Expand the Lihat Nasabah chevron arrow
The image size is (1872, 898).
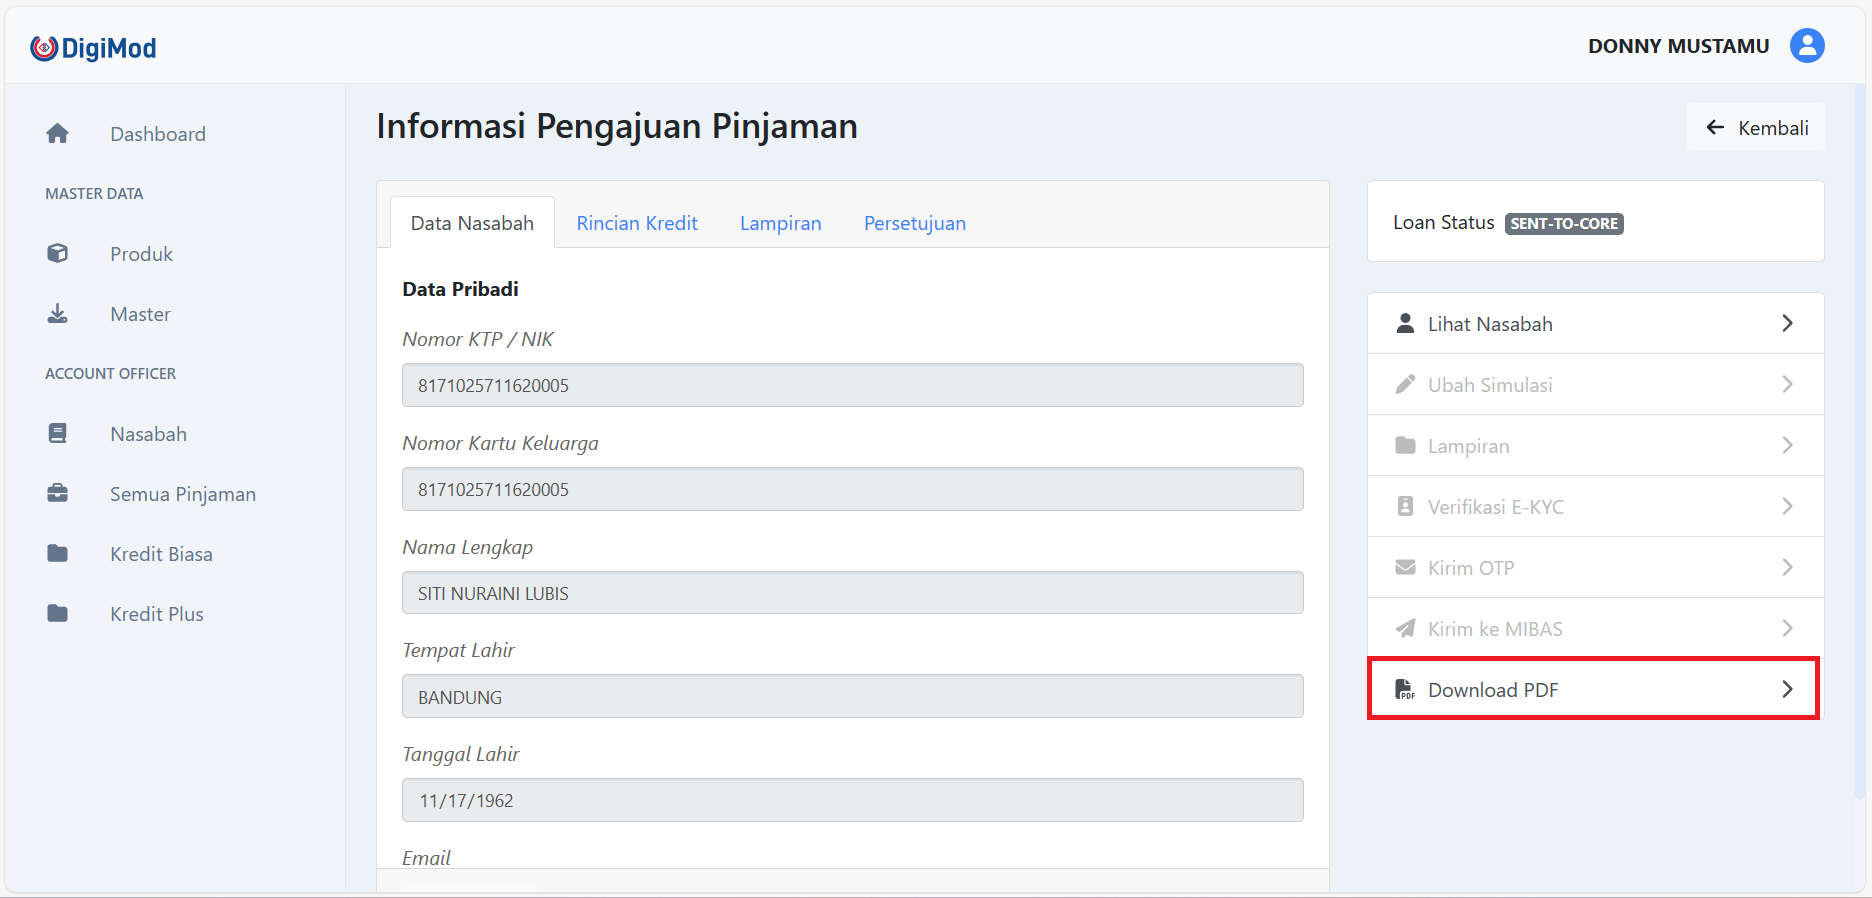1787,324
